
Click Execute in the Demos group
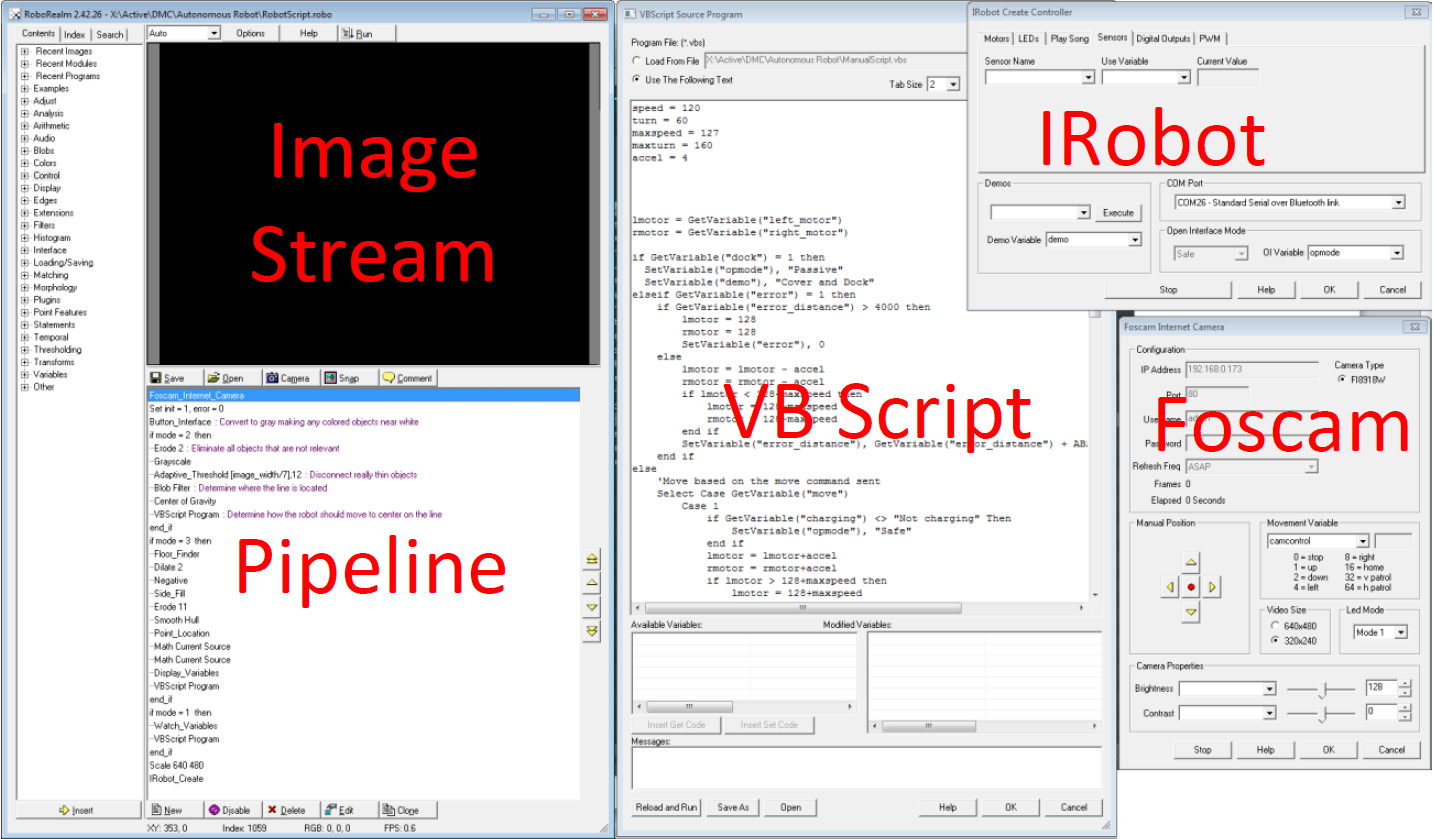tap(1118, 212)
